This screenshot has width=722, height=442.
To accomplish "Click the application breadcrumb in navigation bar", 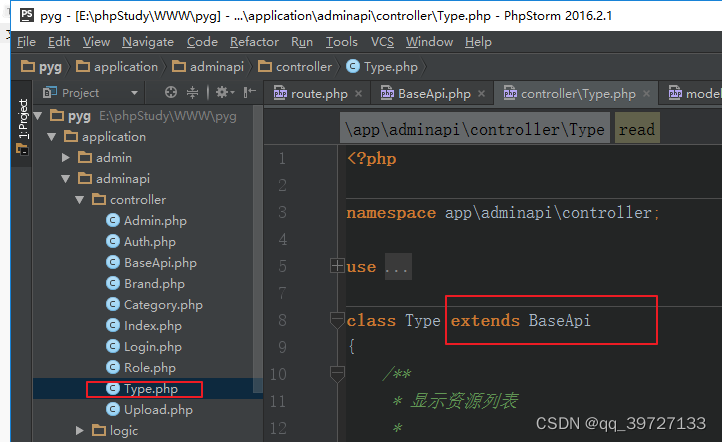I will point(117,67).
